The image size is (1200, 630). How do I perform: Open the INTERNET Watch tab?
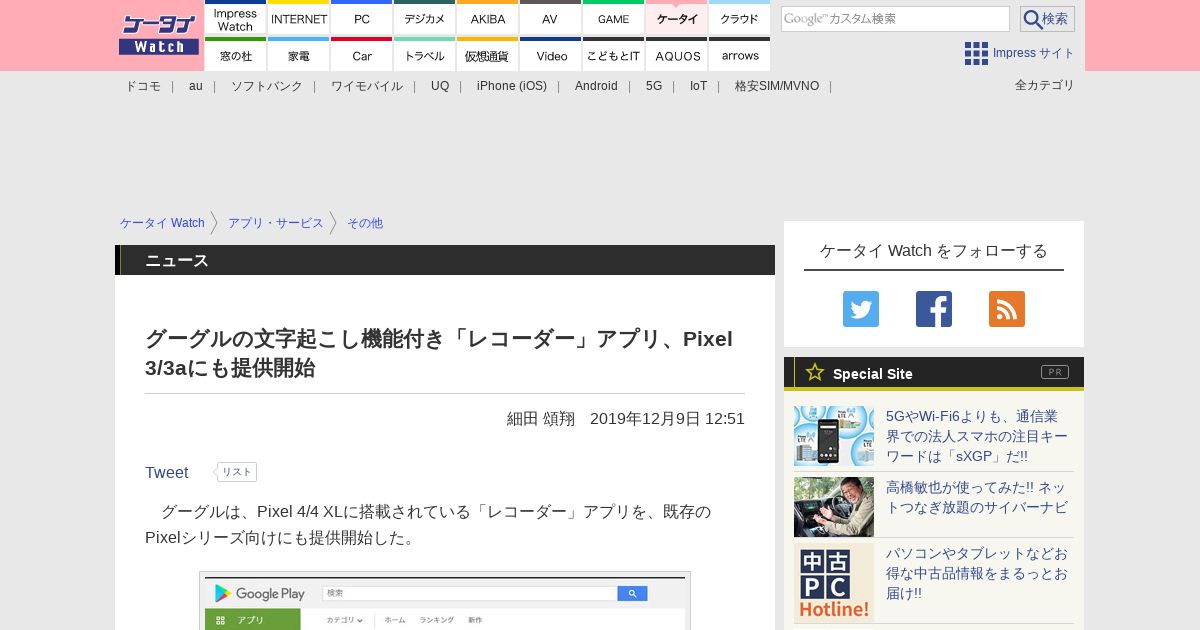tap(299, 19)
